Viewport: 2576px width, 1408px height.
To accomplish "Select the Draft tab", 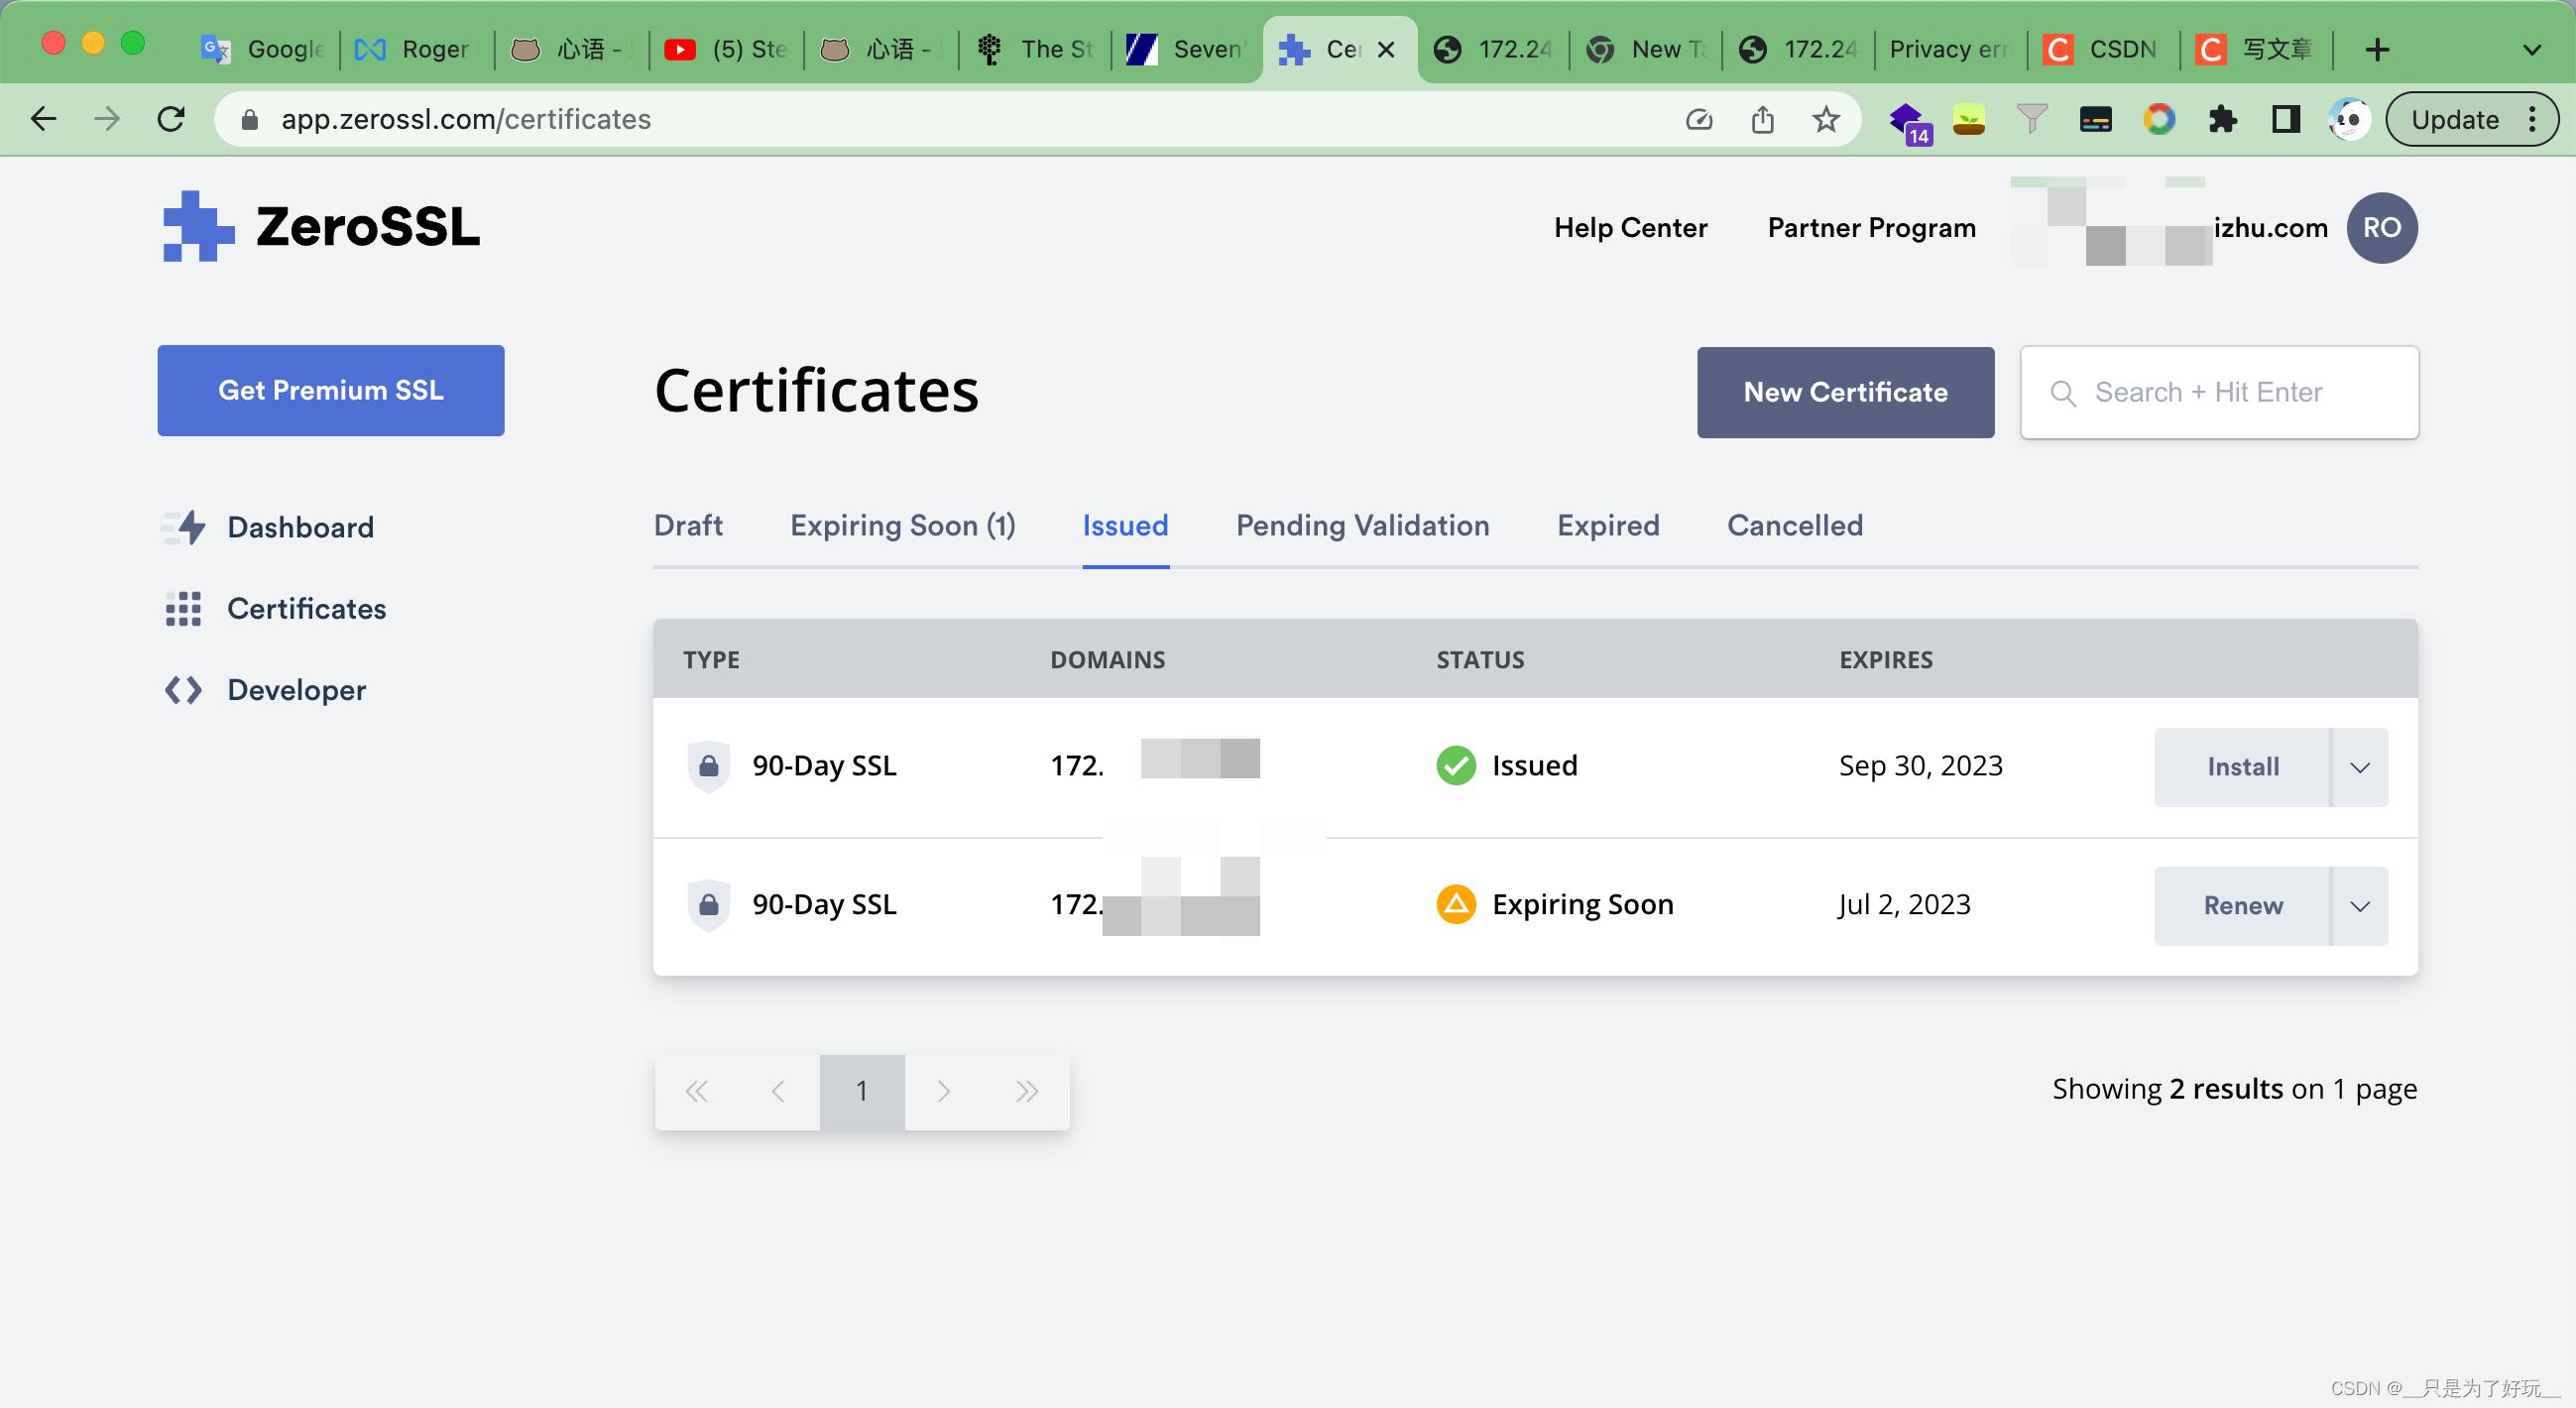I will [688, 525].
